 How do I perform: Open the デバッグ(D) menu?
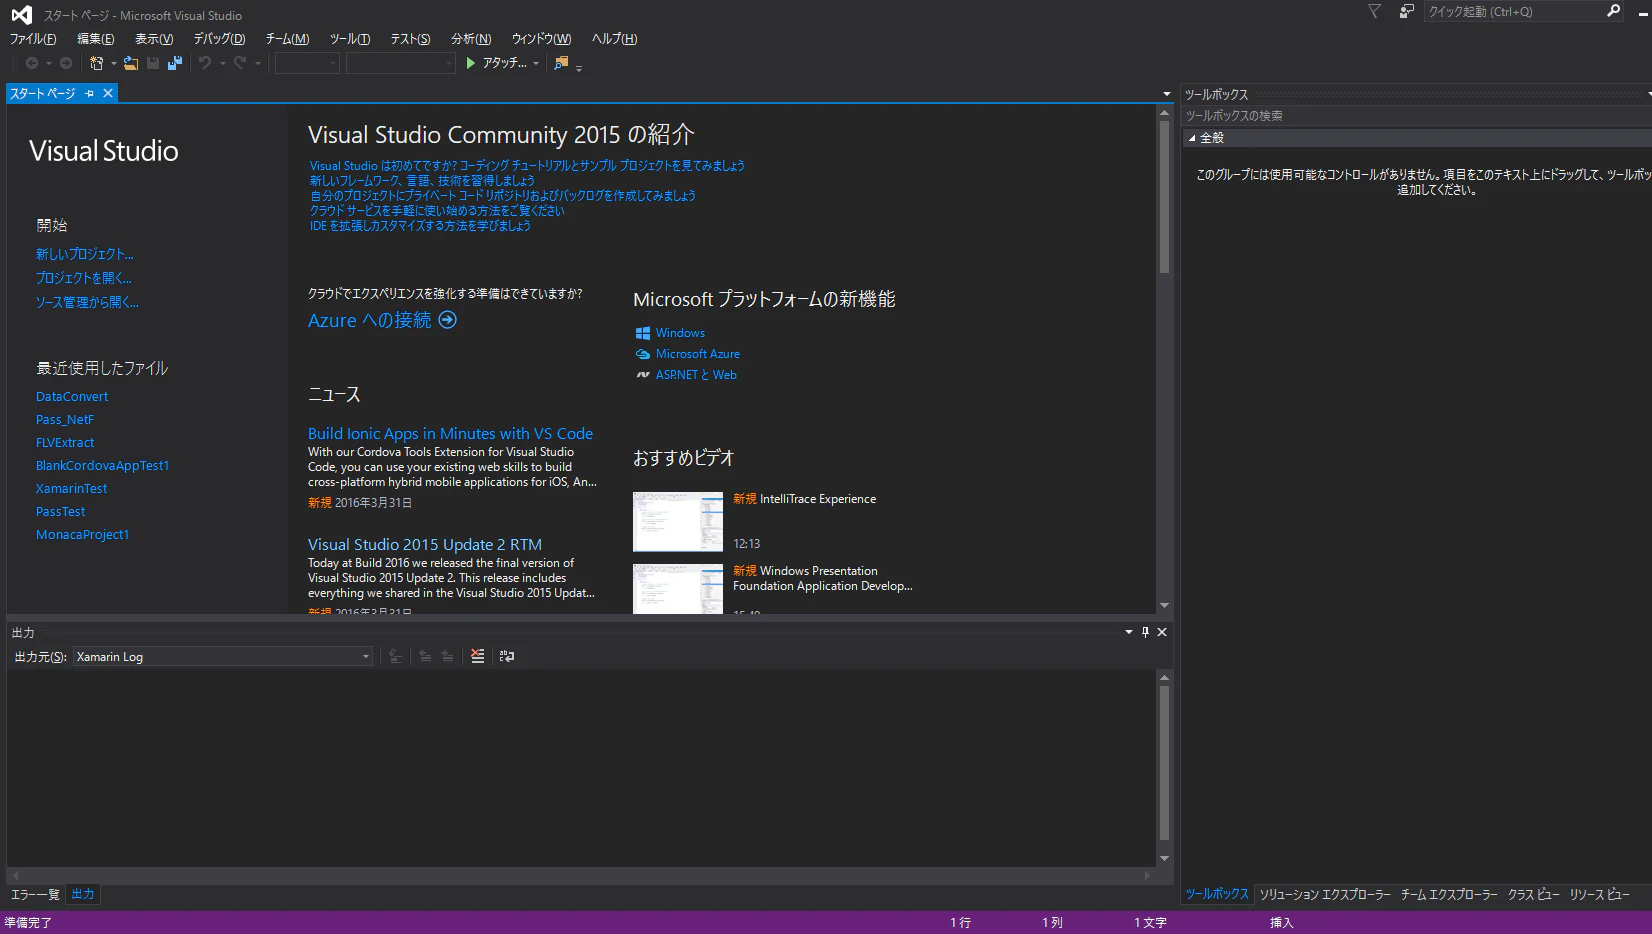[219, 39]
